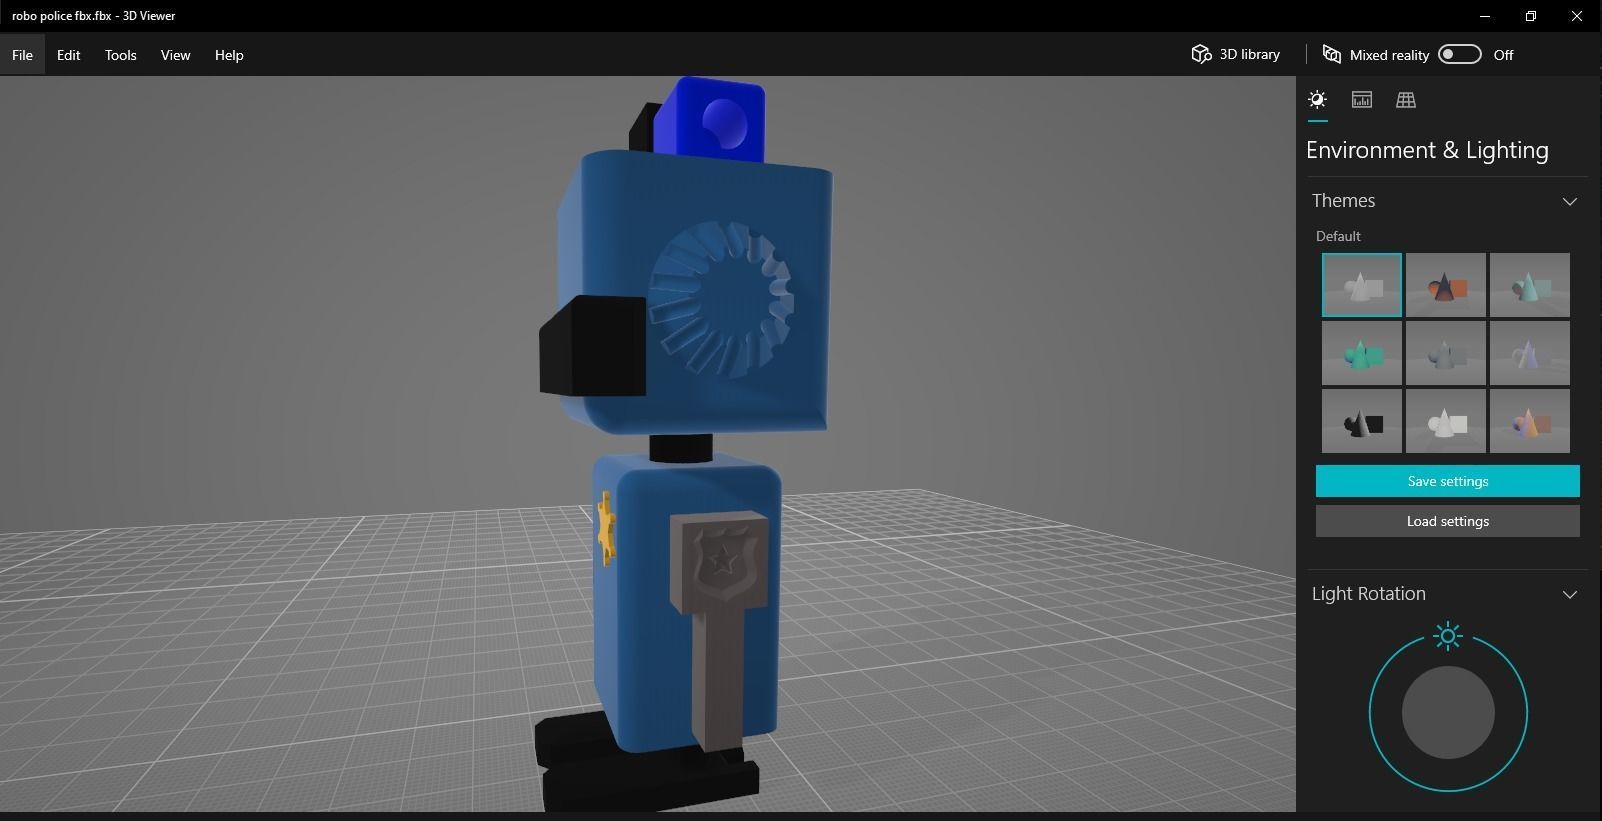Click the Load settings button
The width and height of the screenshot is (1602, 821).
[x=1447, y=521]
